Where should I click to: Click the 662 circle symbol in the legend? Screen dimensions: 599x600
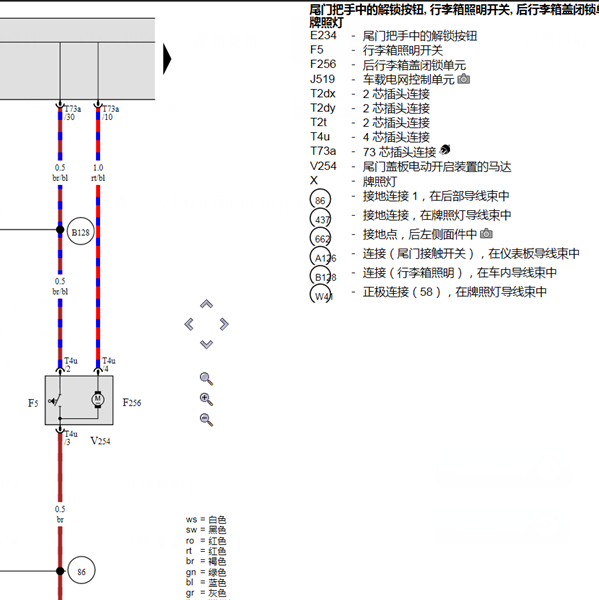click(x=320, y=238)
